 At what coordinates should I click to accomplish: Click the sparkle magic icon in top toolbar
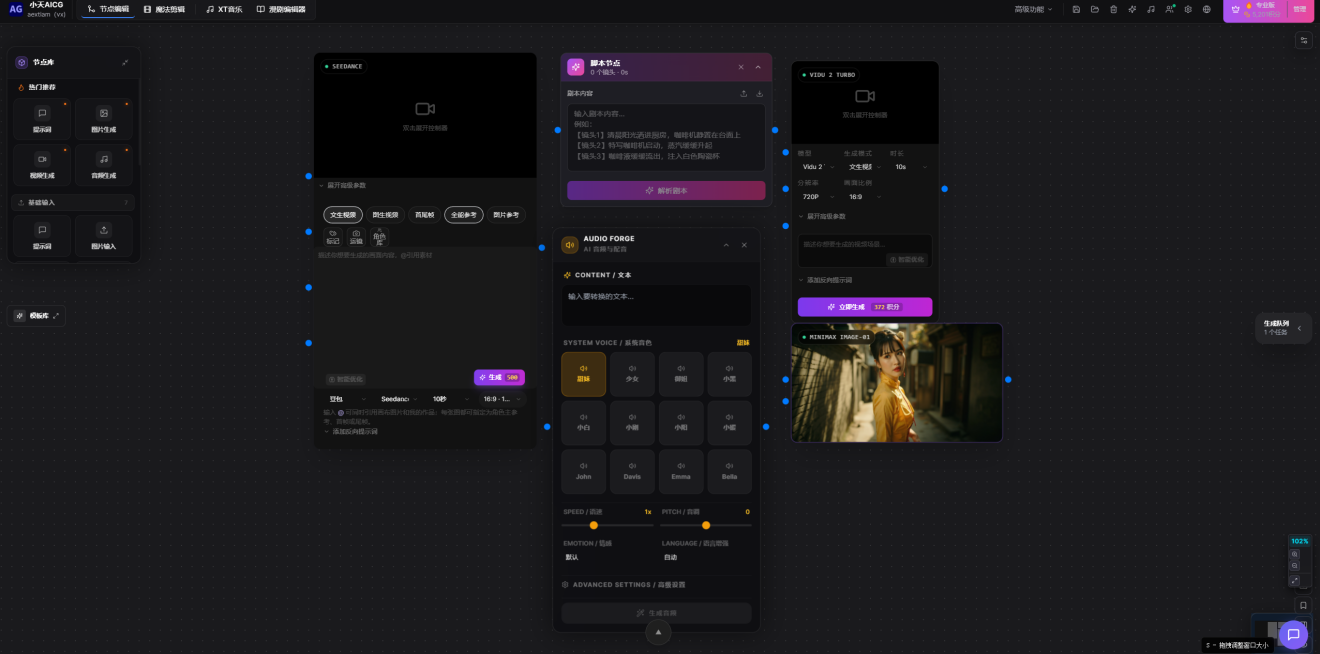tap(1132, 9)
